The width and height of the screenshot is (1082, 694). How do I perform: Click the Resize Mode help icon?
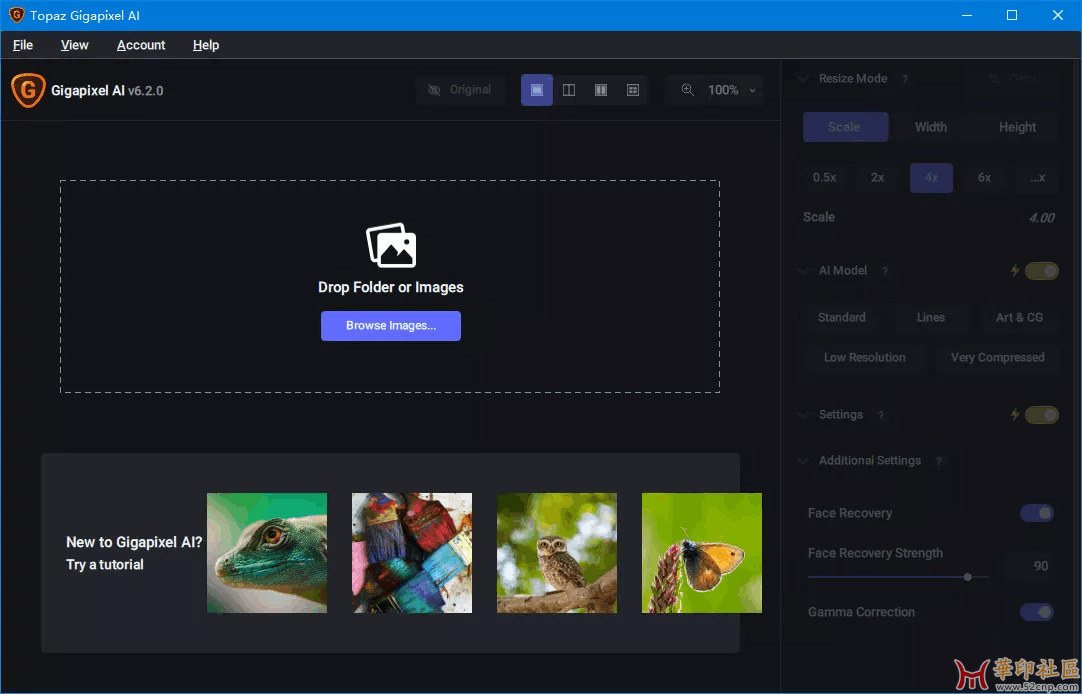pos(905,79)
